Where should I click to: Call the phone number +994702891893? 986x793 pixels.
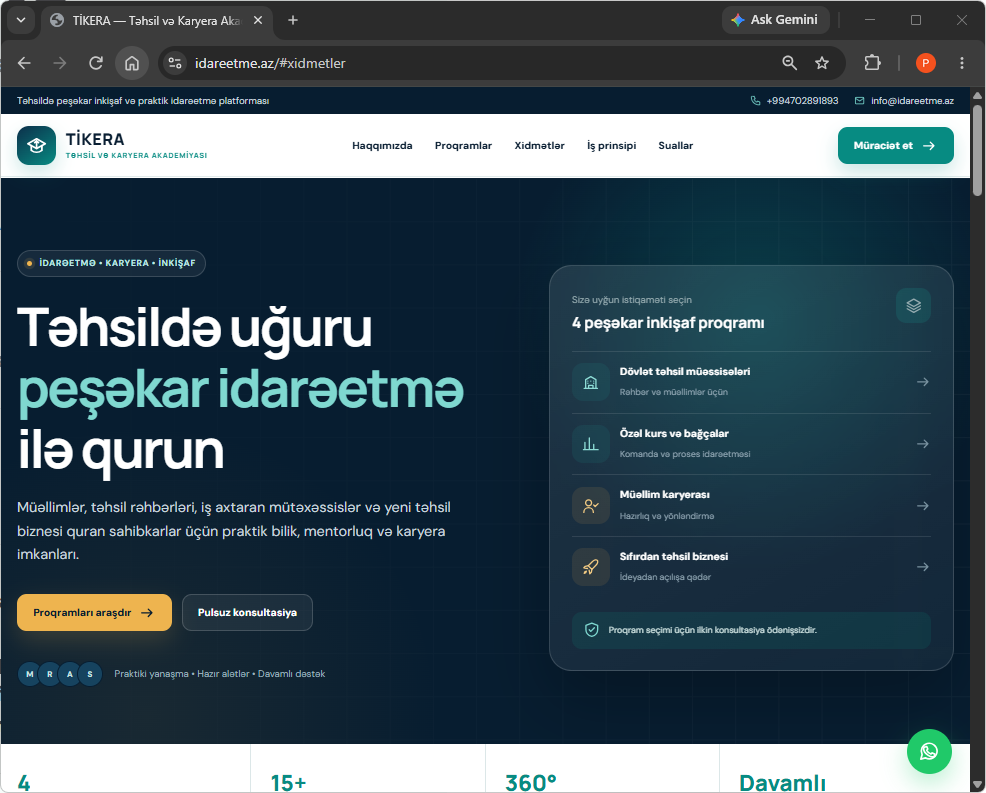pos(802,101)
